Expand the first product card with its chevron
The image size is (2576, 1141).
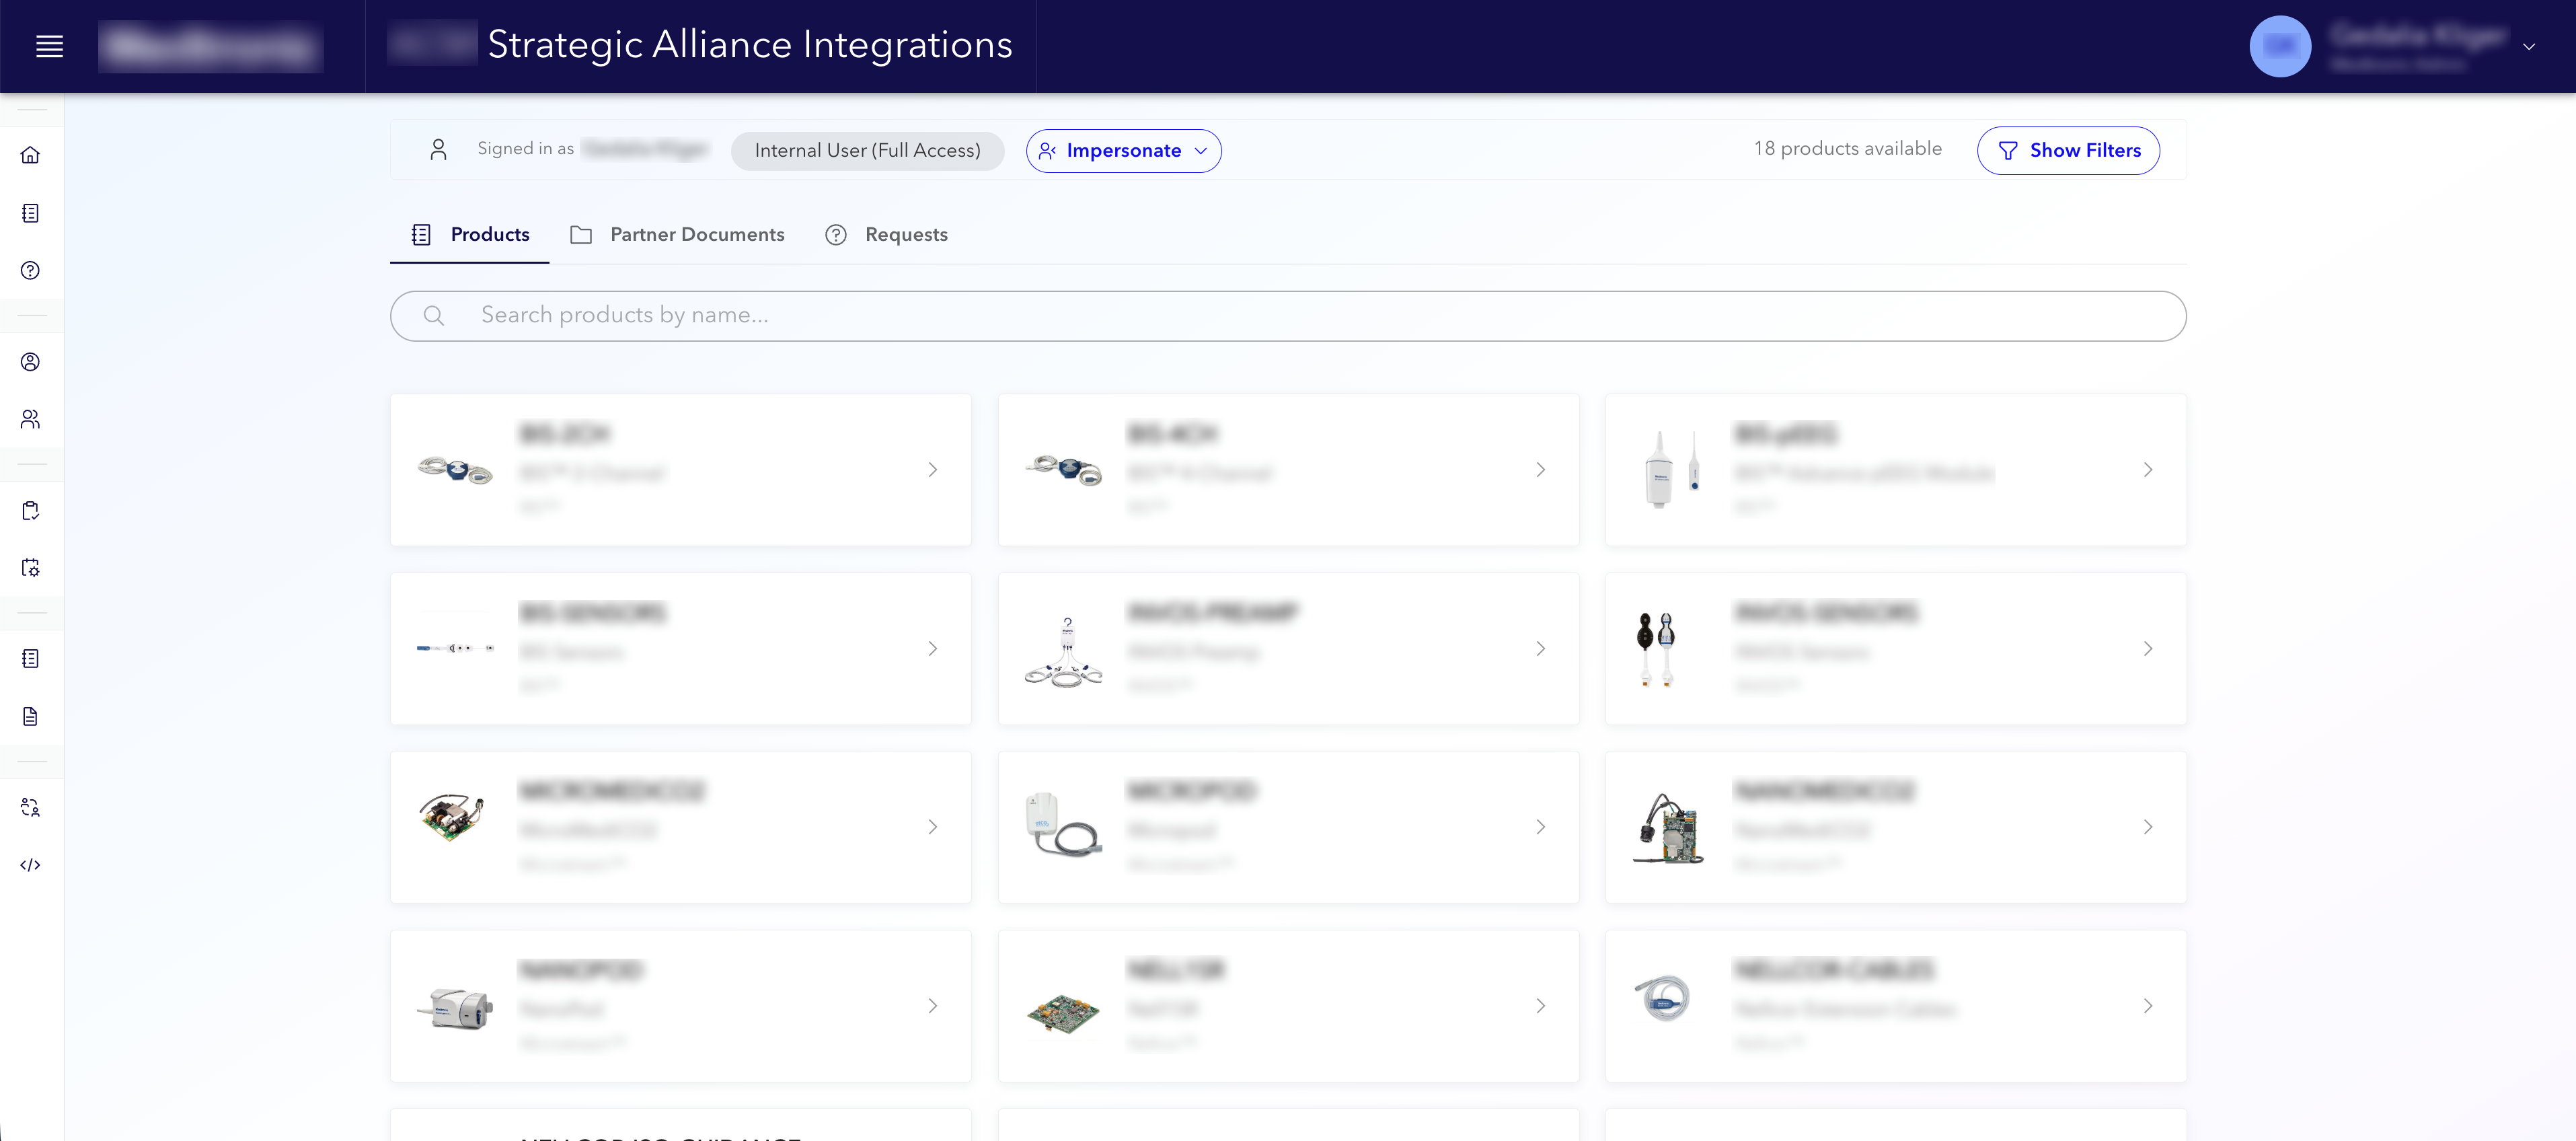[933, 470]
